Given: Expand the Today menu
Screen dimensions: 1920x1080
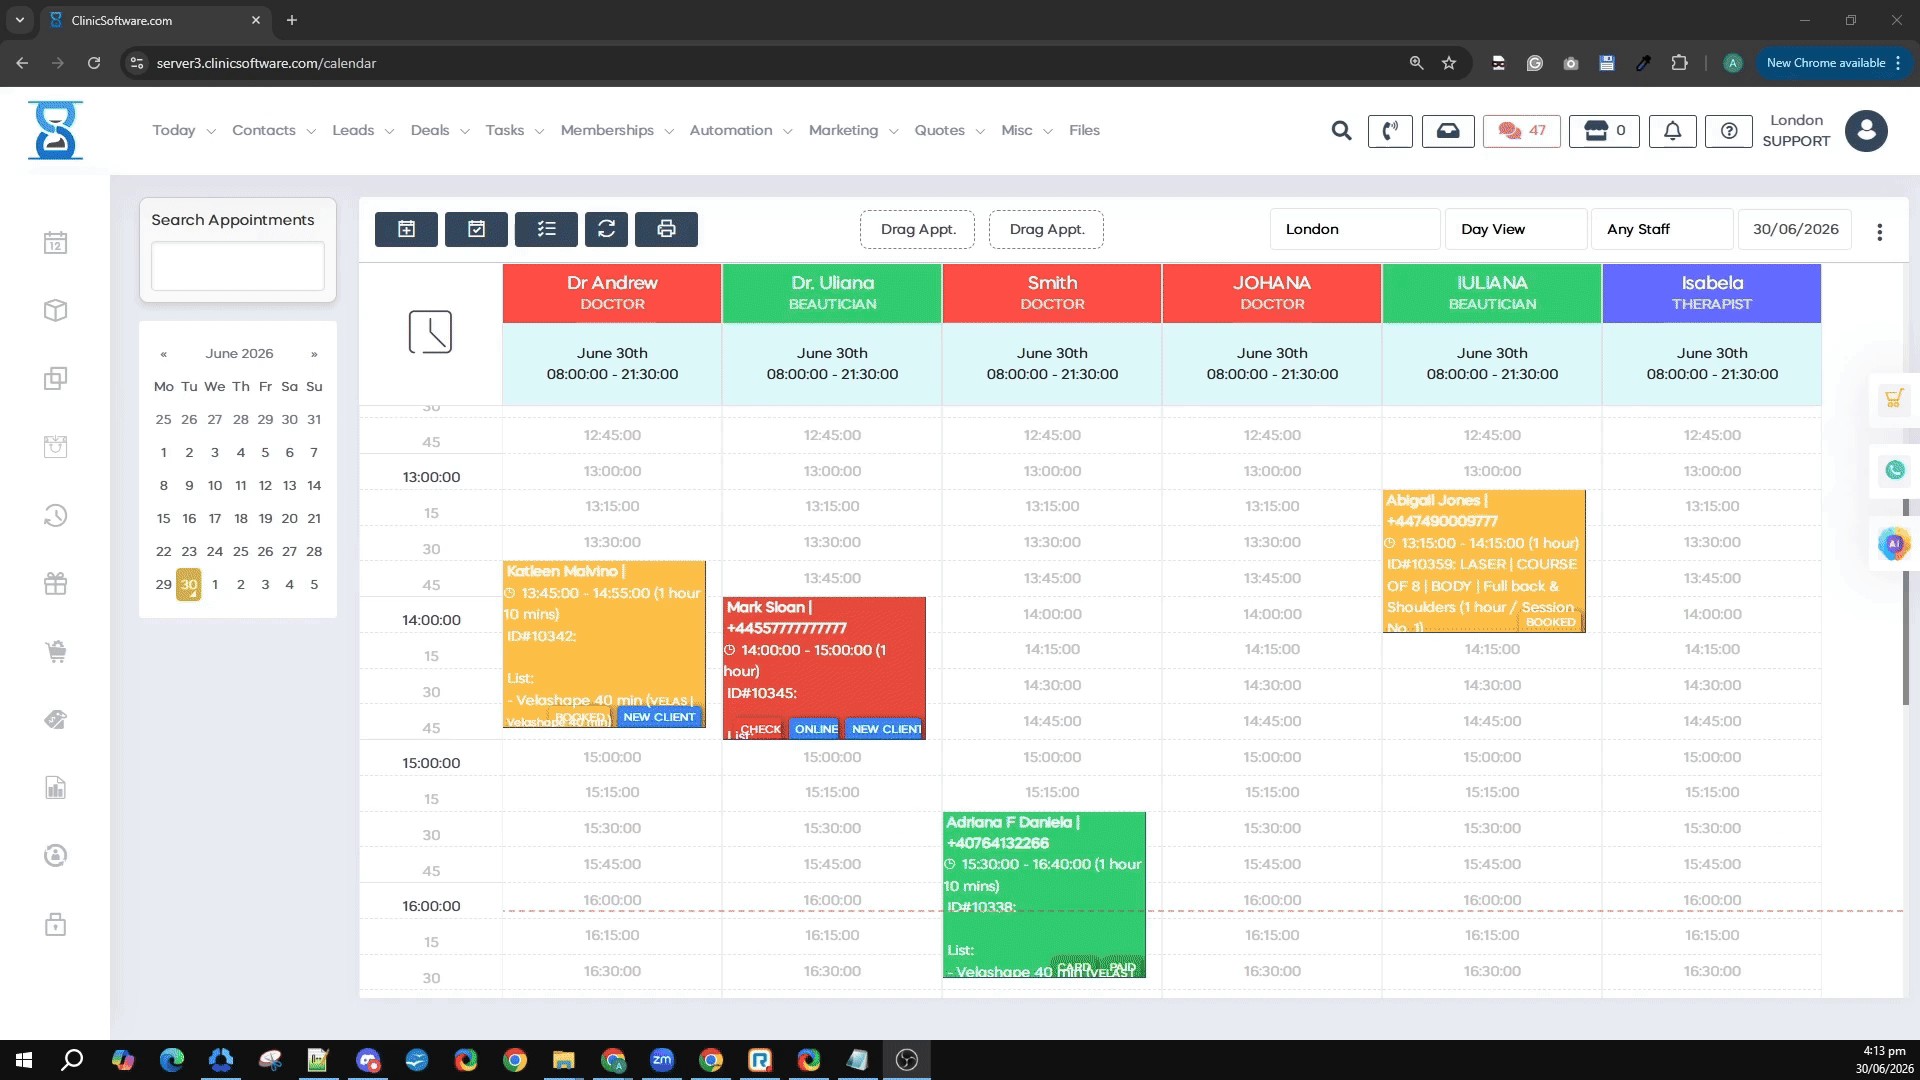Looking at the screenshot, I should (x=183, y=131).
